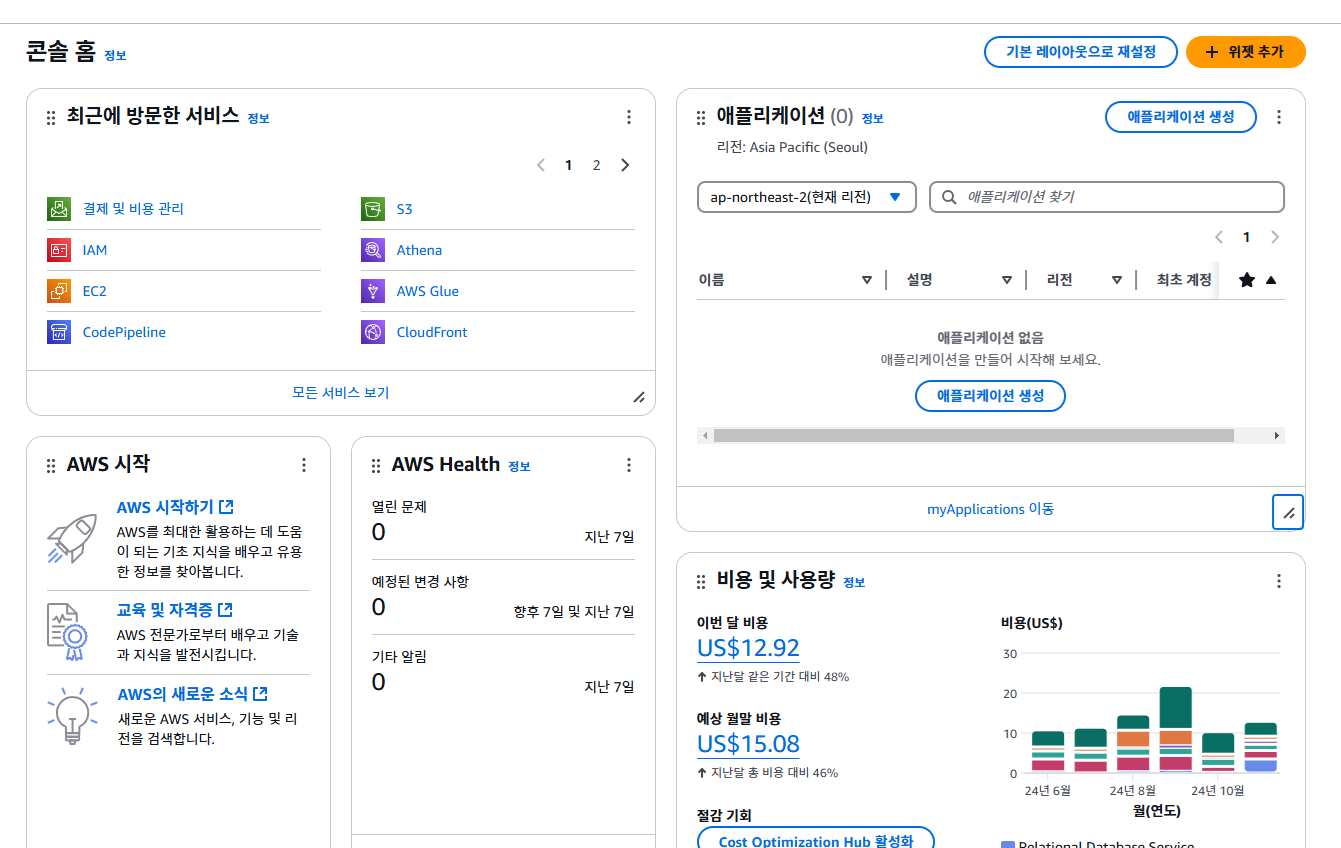1341x848 pixels.
Task: Open the 리전 column filter arrow
Action: 1117,280
